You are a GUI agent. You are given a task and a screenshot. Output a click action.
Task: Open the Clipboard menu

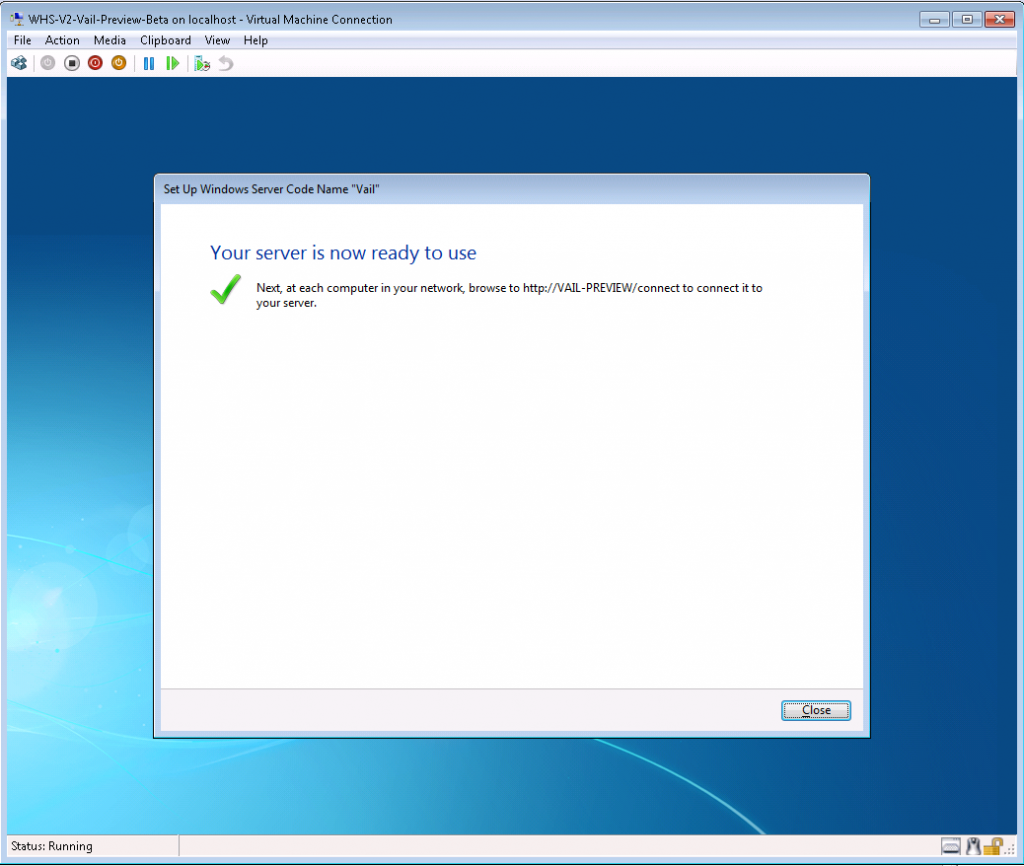pos(165,40)
